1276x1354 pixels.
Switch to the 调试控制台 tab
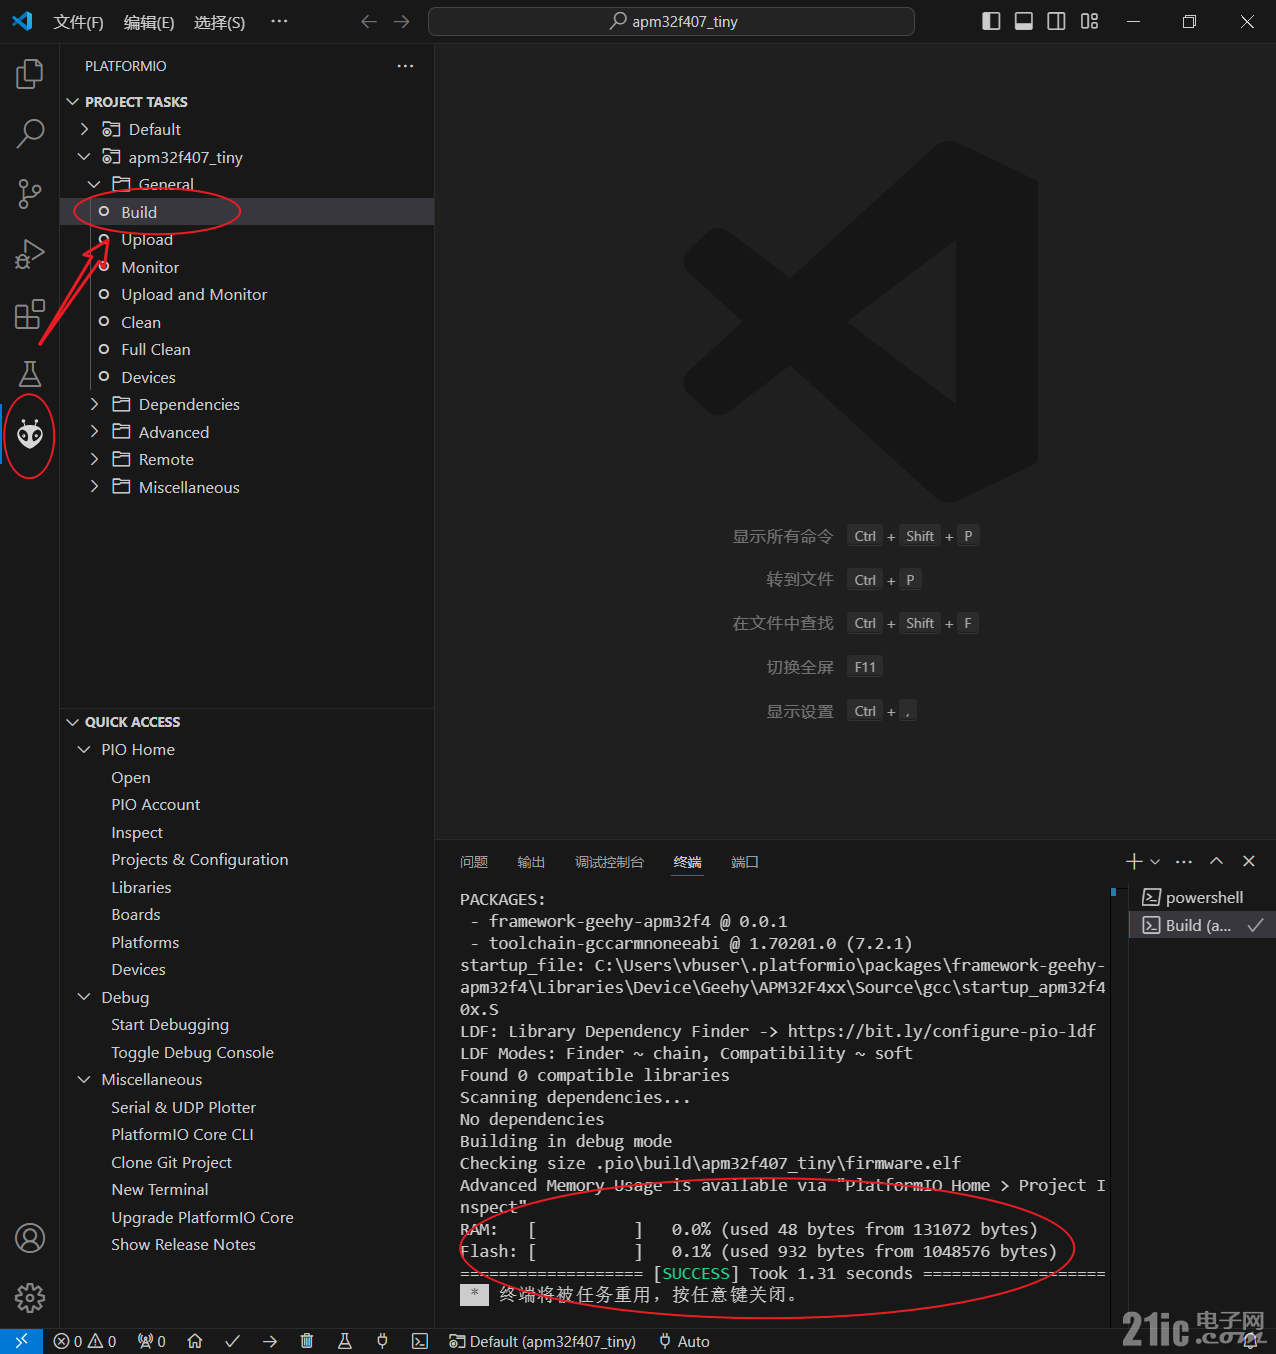(609, 862)
